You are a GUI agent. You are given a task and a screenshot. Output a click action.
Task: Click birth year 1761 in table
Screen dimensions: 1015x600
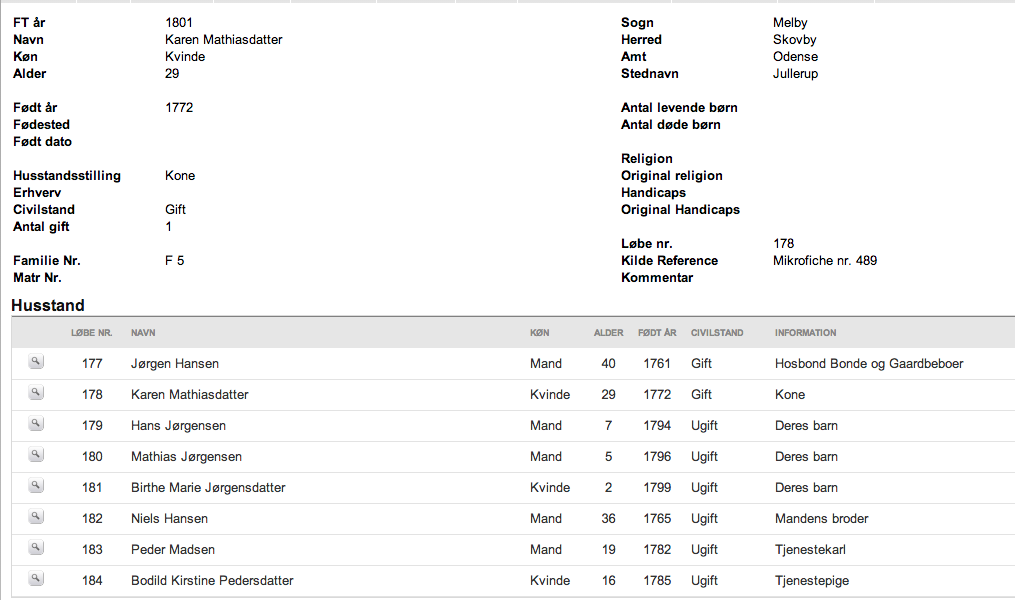pyautogui.click(x=657, y=364)
